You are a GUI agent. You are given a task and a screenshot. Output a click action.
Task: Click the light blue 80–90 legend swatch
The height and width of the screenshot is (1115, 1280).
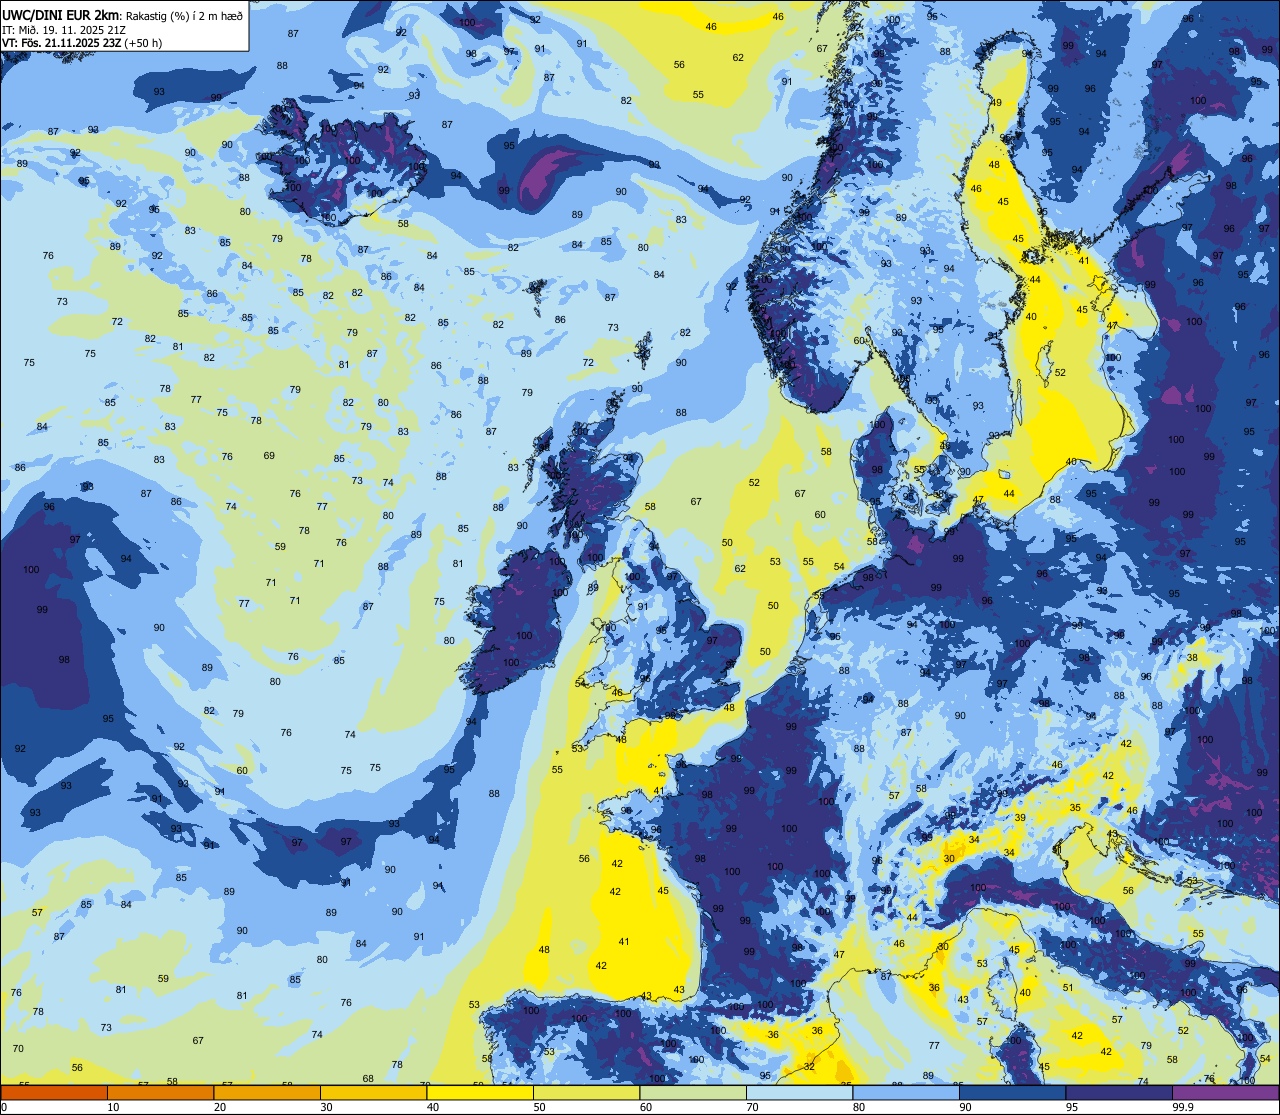906,1092
